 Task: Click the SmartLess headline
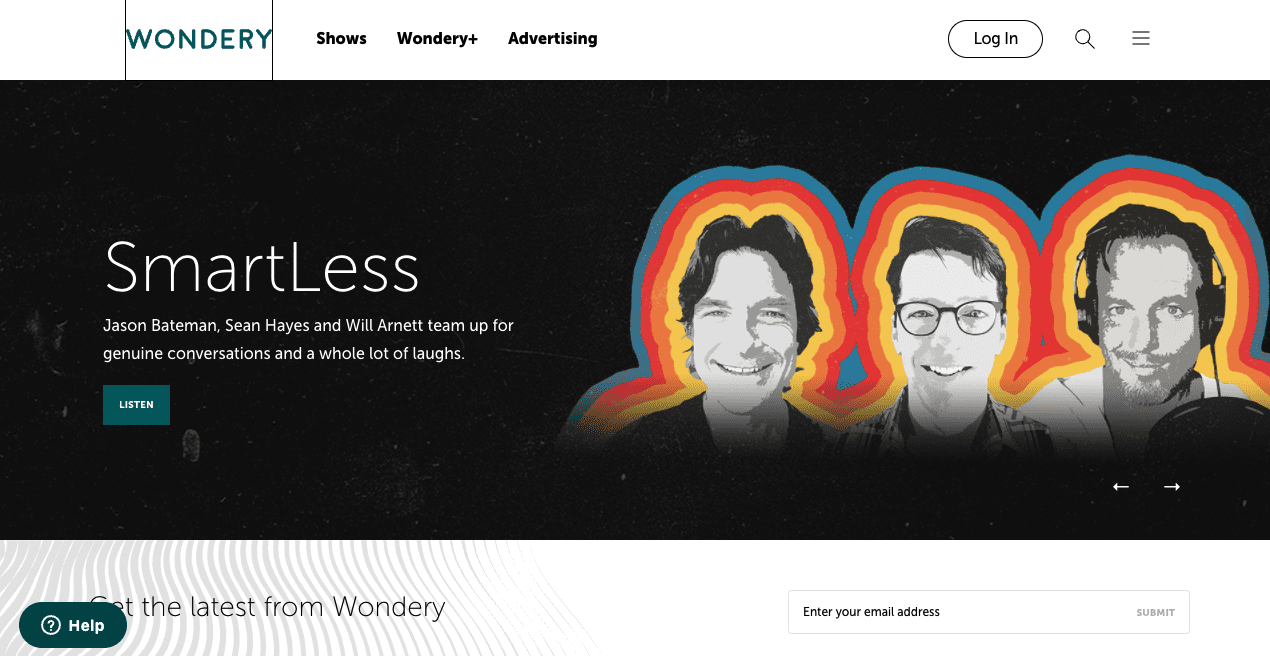click(261, 267)
